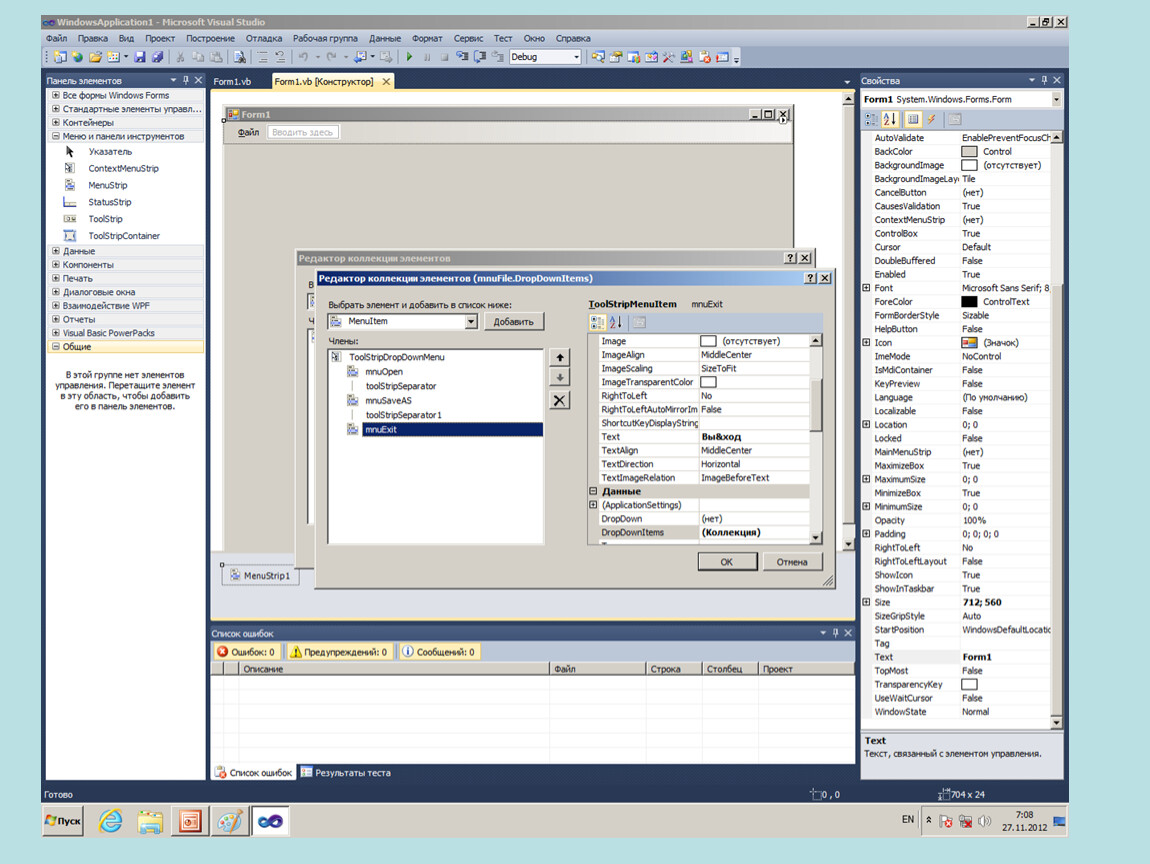The width and height of the screenshot is (1150, 864).
Task: Click the ForeColor black swatch
Action: (969, 301)
